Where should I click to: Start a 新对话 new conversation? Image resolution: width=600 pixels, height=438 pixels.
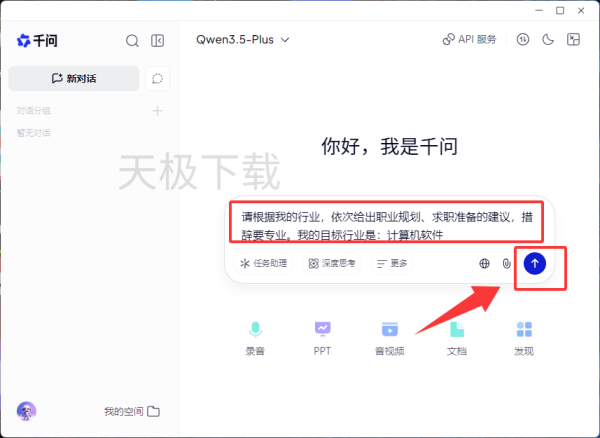point(73,78)
